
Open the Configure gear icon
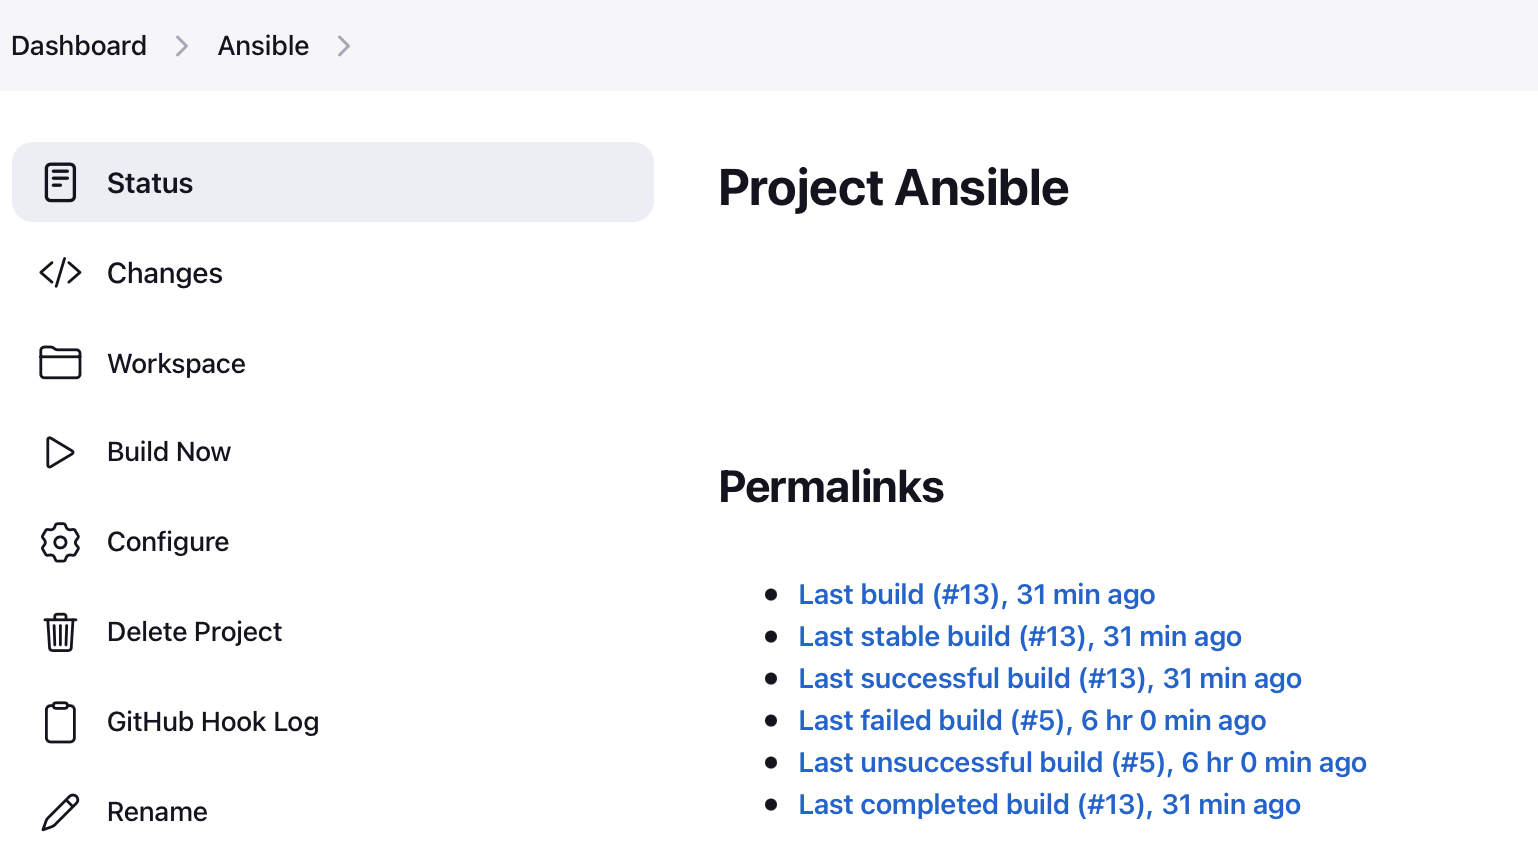click(60, 542)
